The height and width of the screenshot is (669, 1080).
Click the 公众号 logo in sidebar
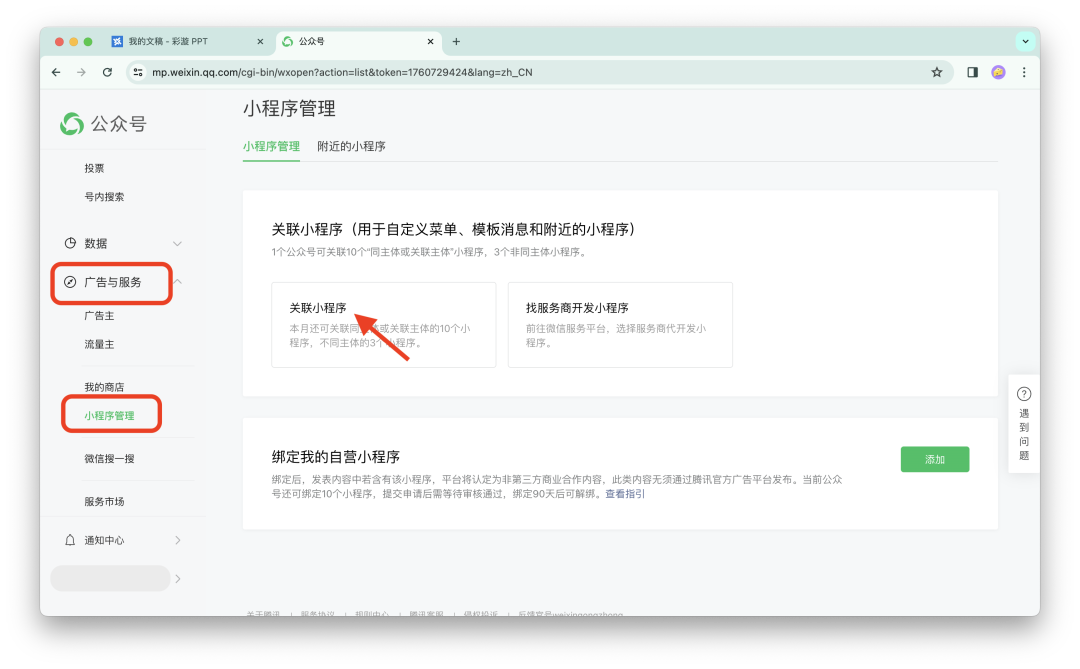[x=103, y=124]
